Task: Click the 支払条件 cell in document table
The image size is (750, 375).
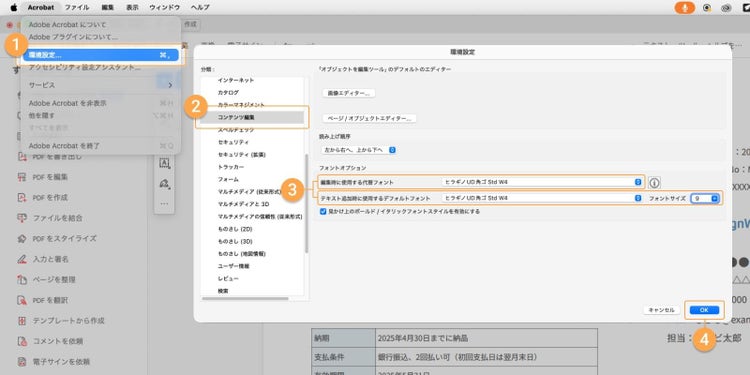Action: [x=342, y=357]
